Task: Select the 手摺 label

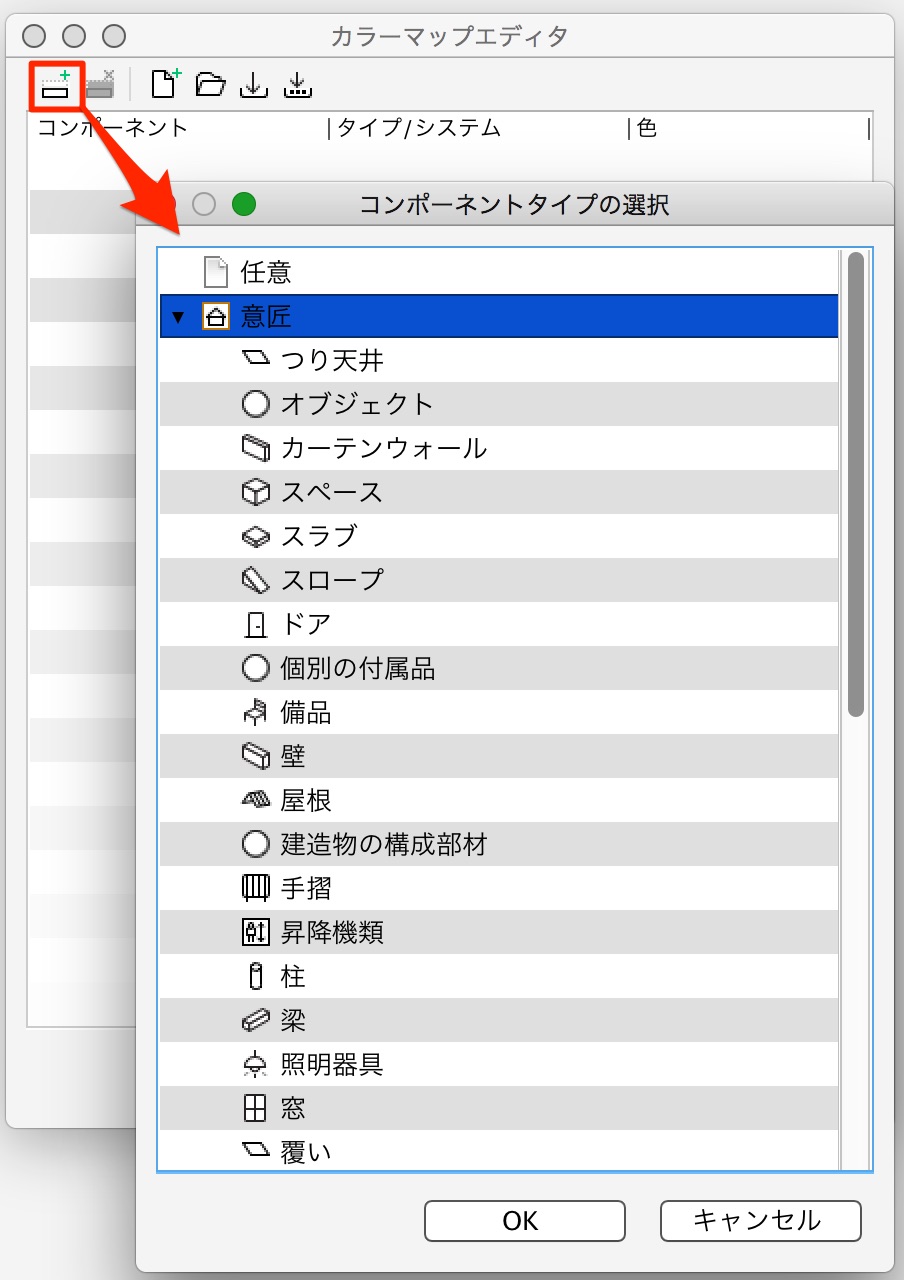Action: (x=306, y=889)
